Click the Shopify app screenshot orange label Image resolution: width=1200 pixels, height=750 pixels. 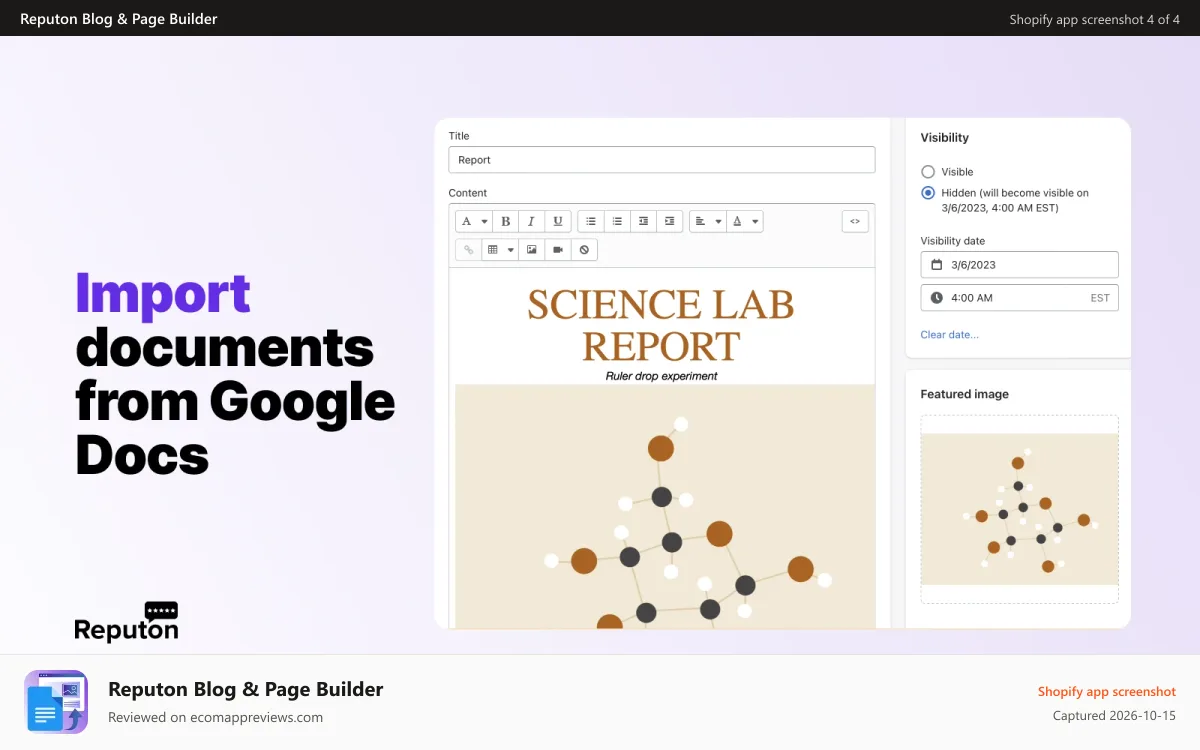click(x=1107, y=692)
